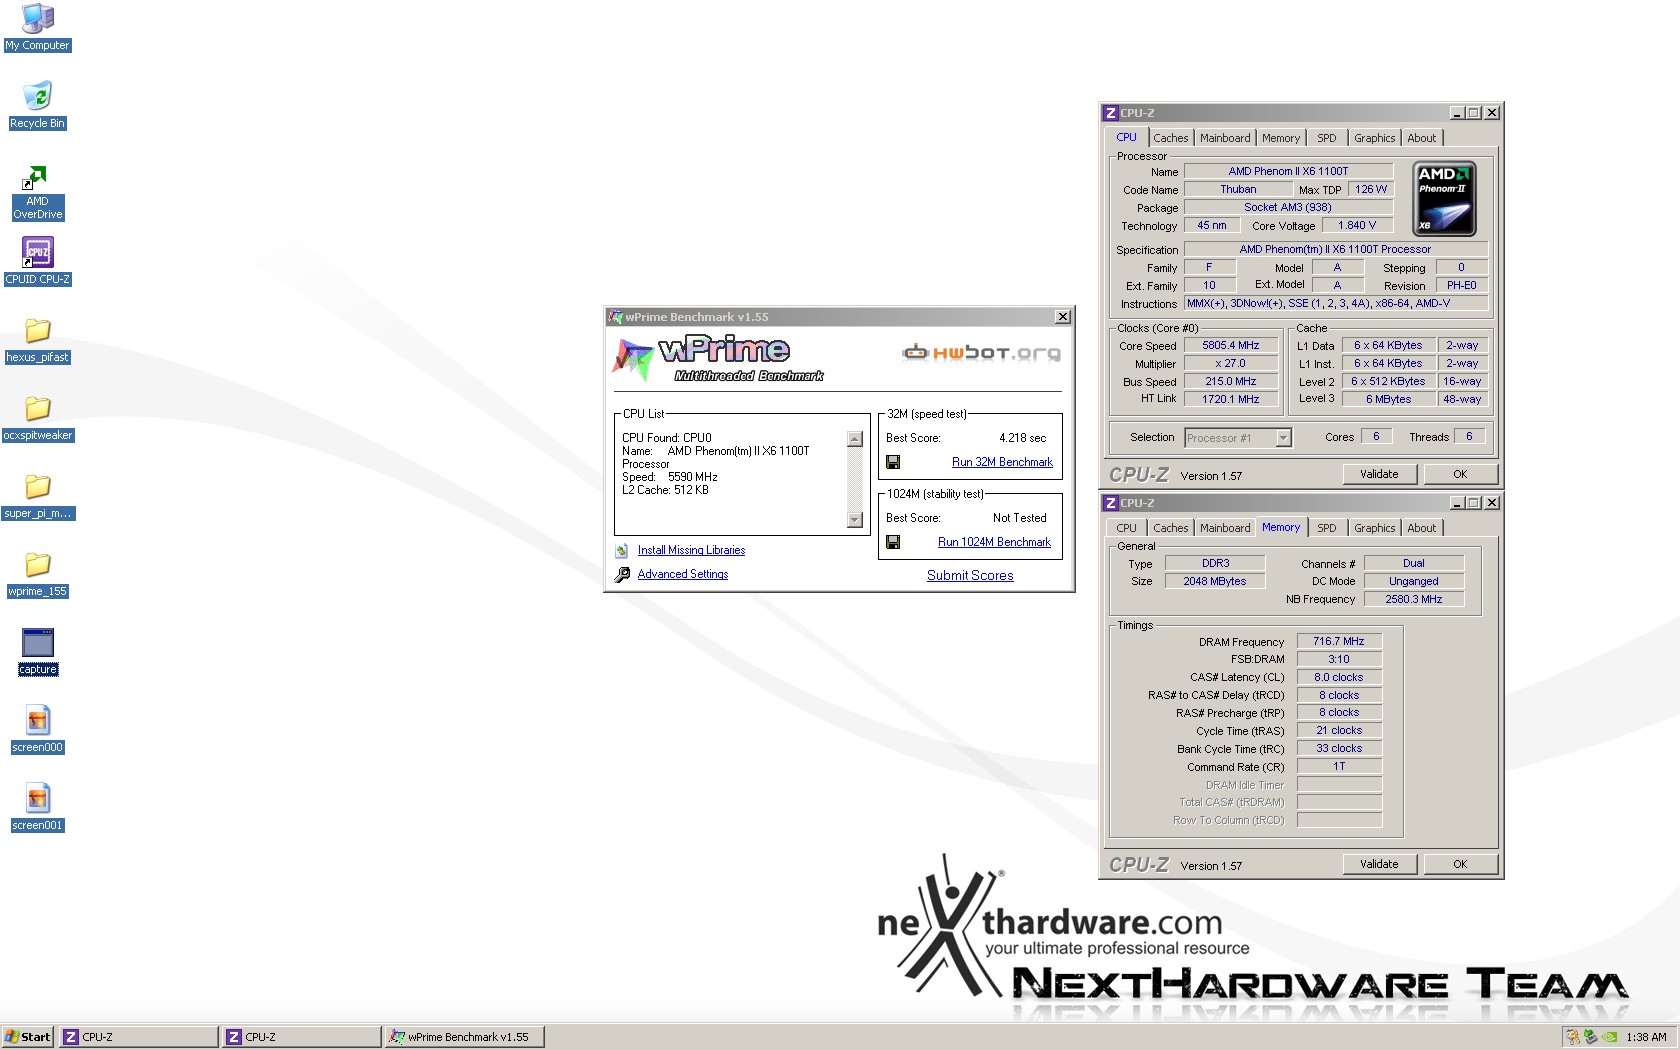This screenshot has width=1680, height=1050.
Task: Open SPD tab in lower CPU-Z window
Action: coord(1326,528)
